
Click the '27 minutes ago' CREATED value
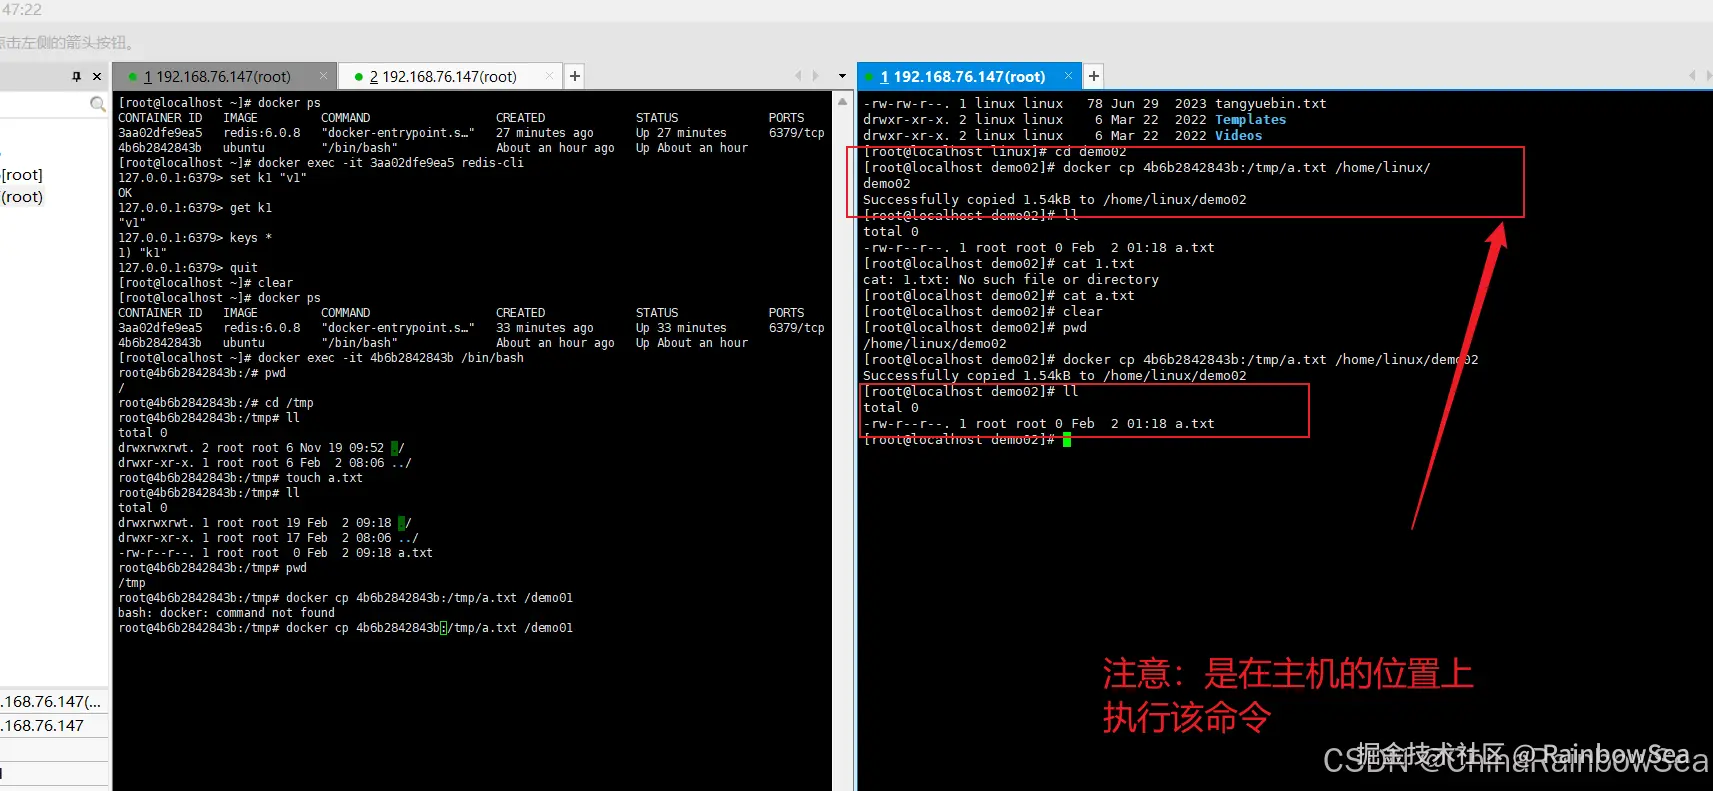tap(545, 133)
